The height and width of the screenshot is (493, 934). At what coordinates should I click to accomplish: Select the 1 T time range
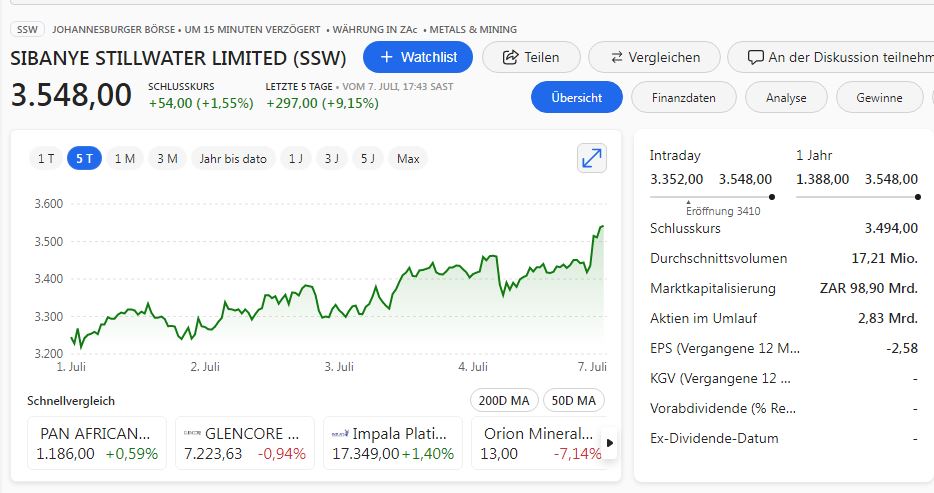coord(45,158)
